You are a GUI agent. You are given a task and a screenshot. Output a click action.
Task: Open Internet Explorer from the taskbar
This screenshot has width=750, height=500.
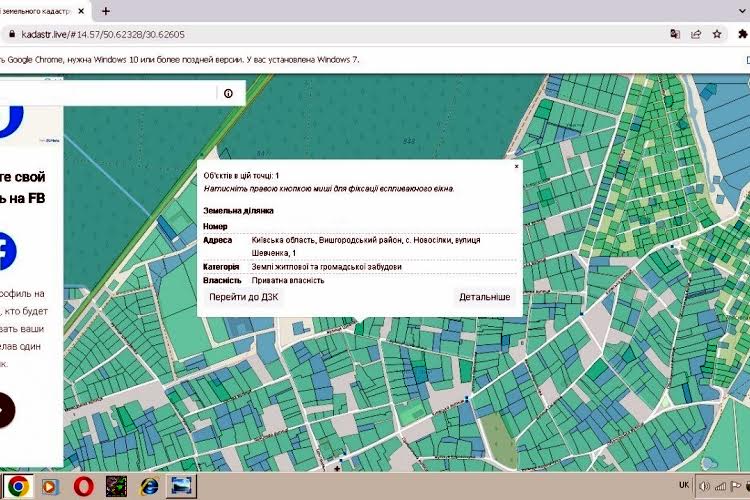click(149, 487)
